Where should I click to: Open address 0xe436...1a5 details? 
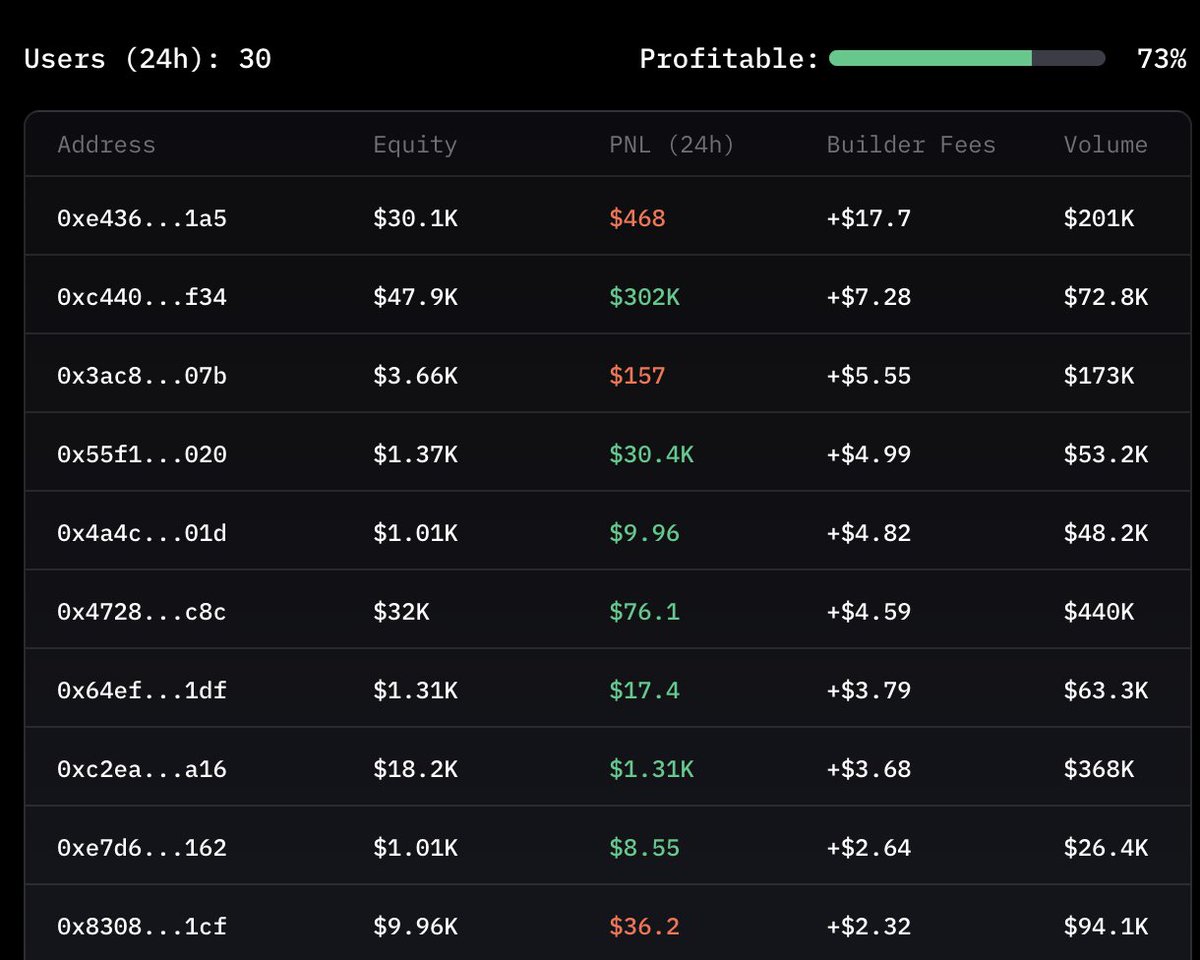click(x=140, y=218)
